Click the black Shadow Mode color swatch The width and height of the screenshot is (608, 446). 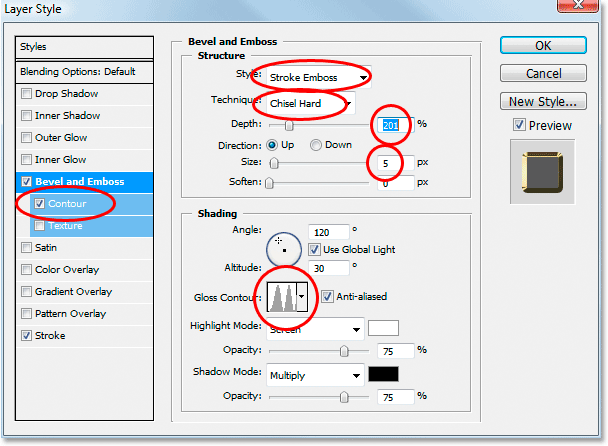point(384,375)
